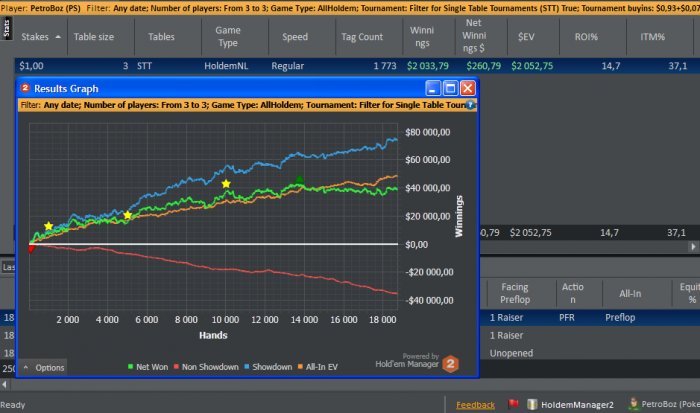This screenshot has width=700, height=413.
Task: Click the HoldemNL game type cell
Action: [x=226, y=66]
